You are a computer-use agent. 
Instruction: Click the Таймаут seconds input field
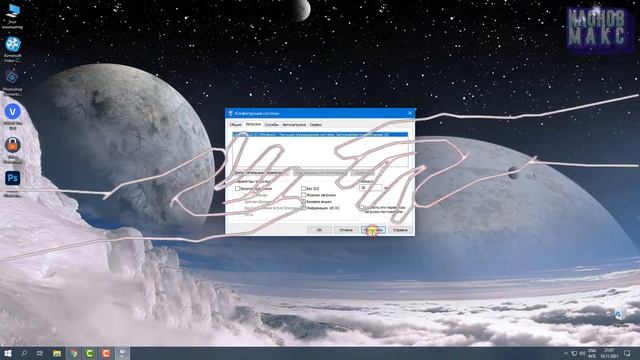(x=370, y=187)
